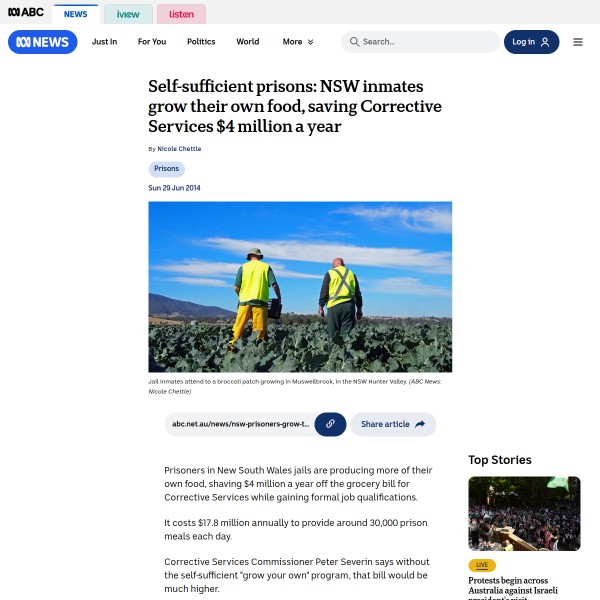Viewport: 600px width, 600px height.
Task: Open author Nicole Chettle's page
Action: pos(179,149)
